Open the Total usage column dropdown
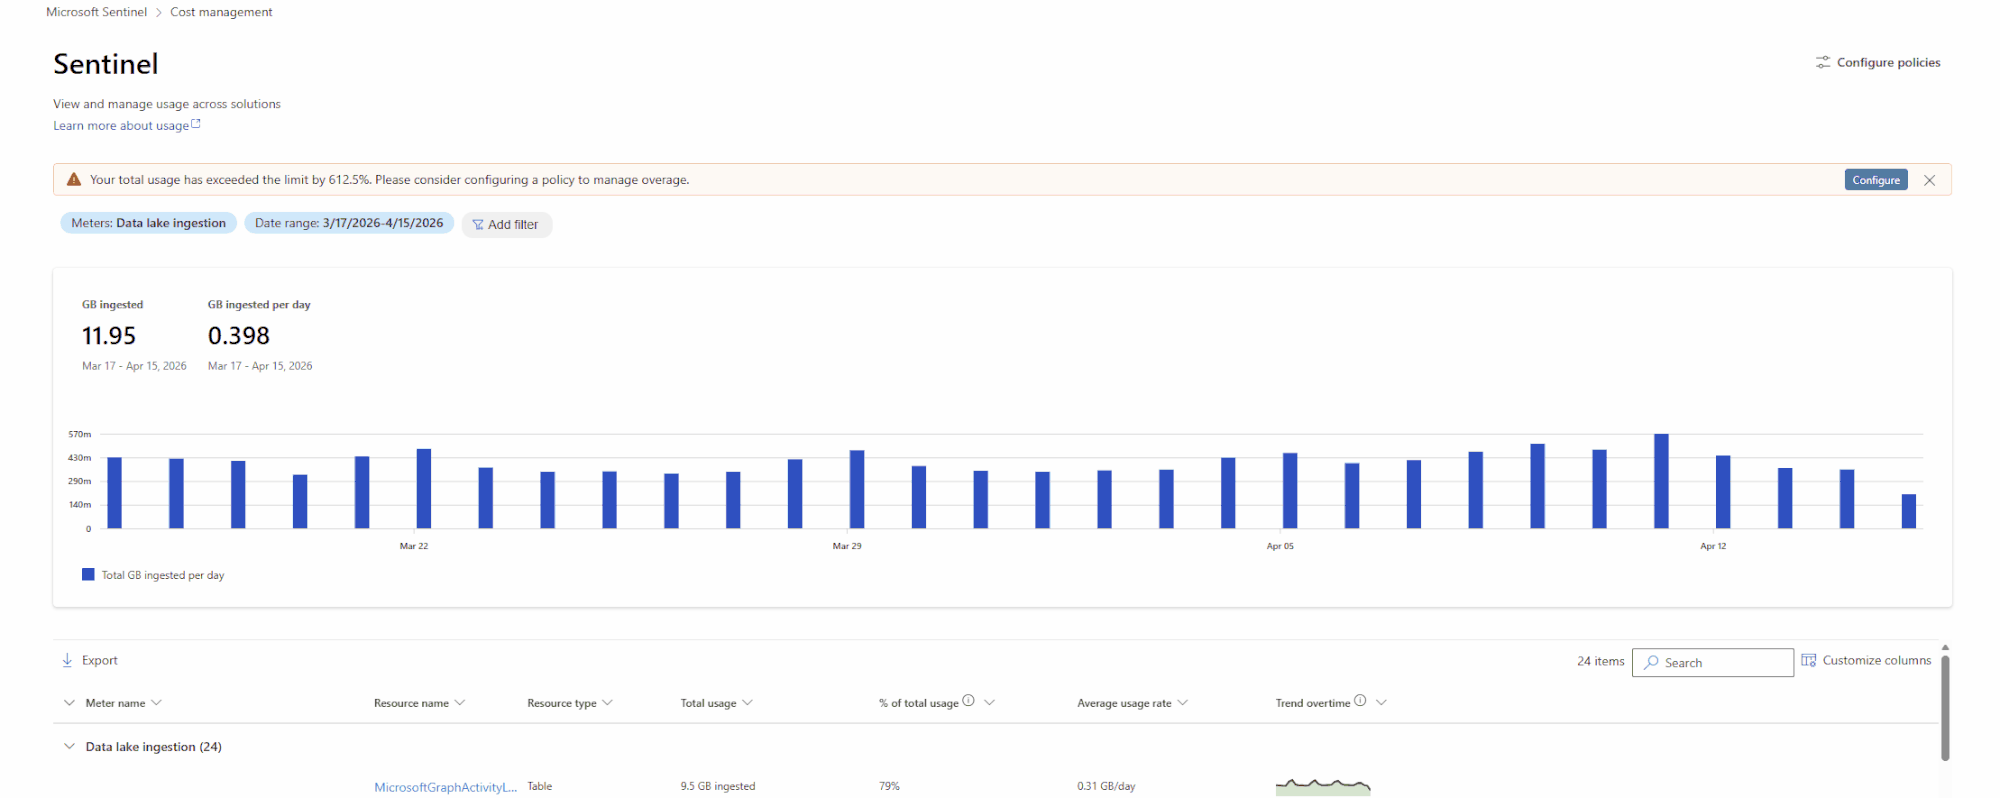 [748, 703]
